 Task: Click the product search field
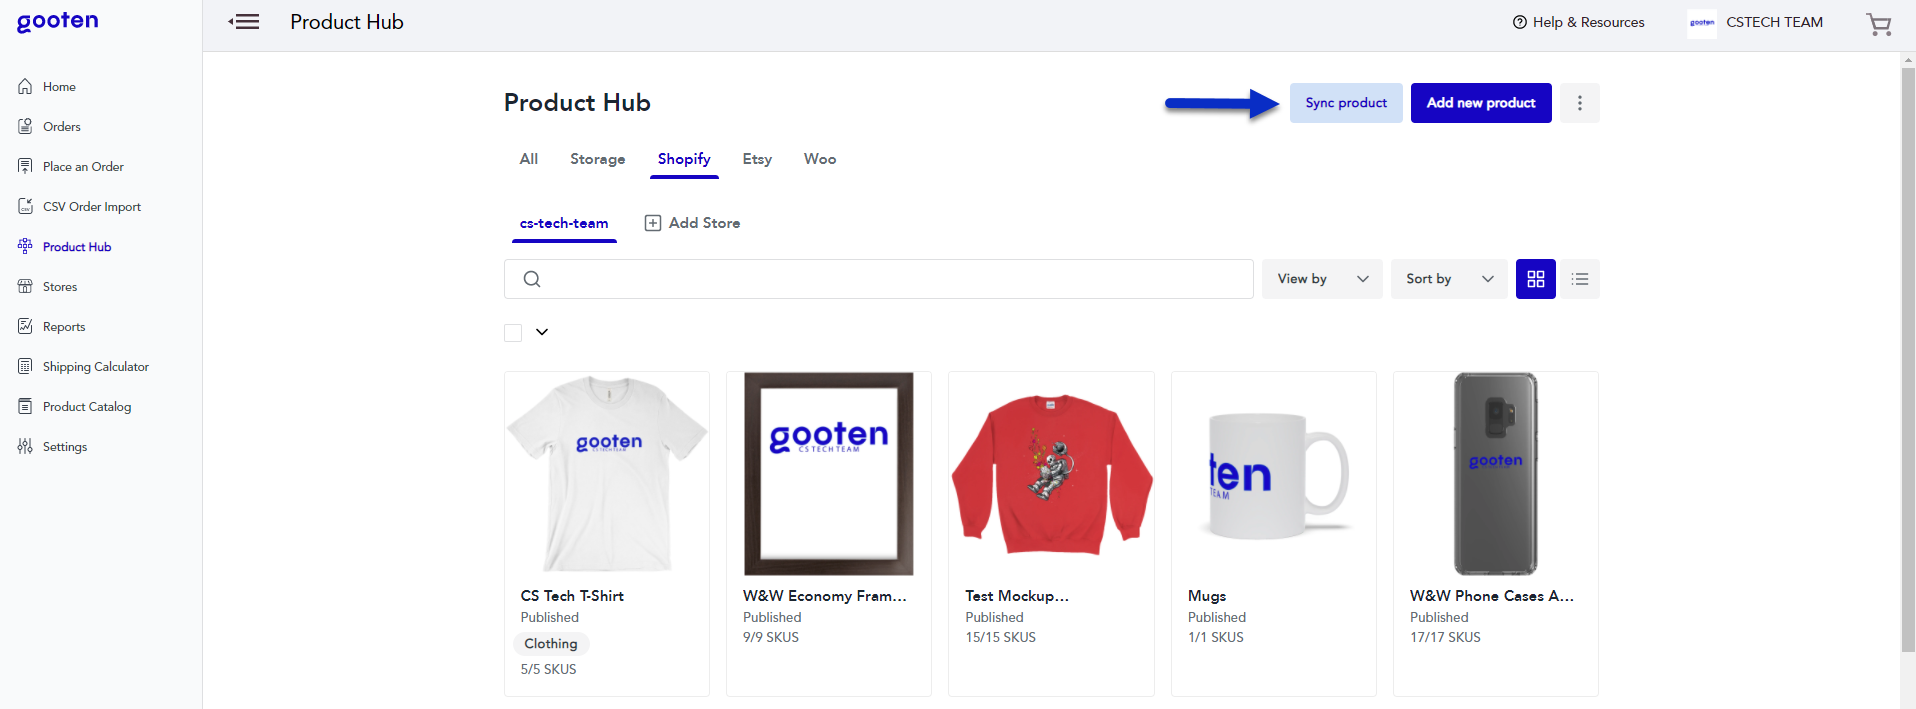pos(879,279)
